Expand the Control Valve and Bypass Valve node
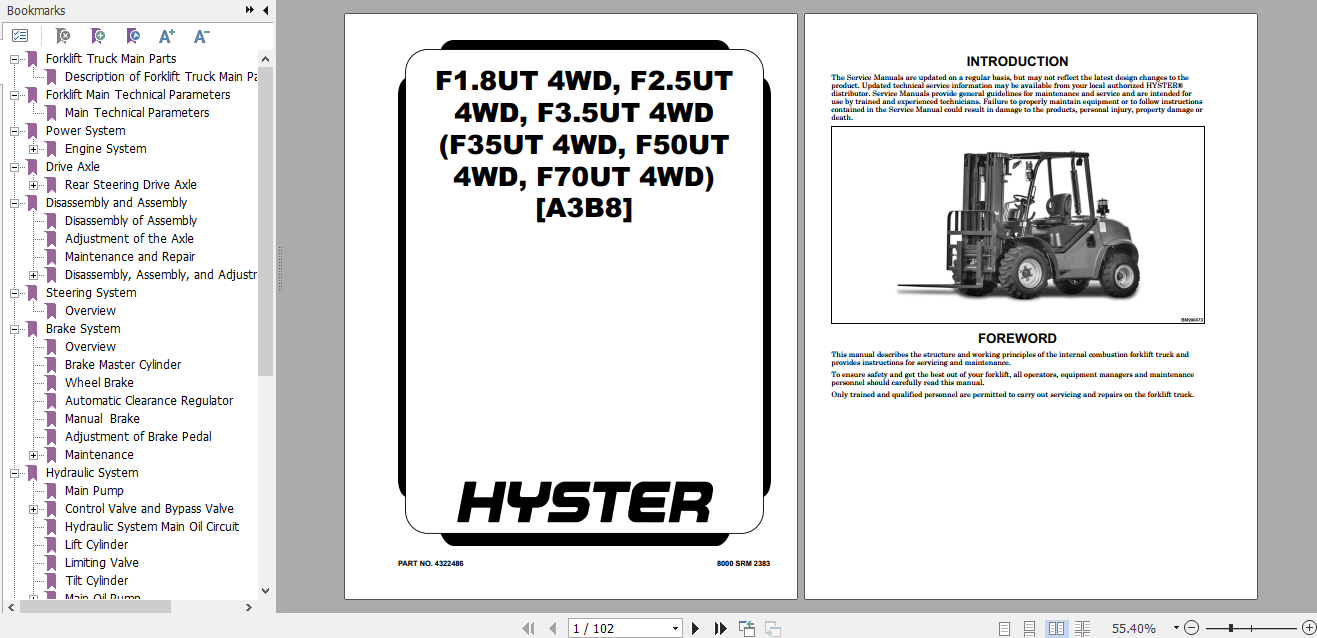This screenshot has height=638, width=1317. coord(33,508)
